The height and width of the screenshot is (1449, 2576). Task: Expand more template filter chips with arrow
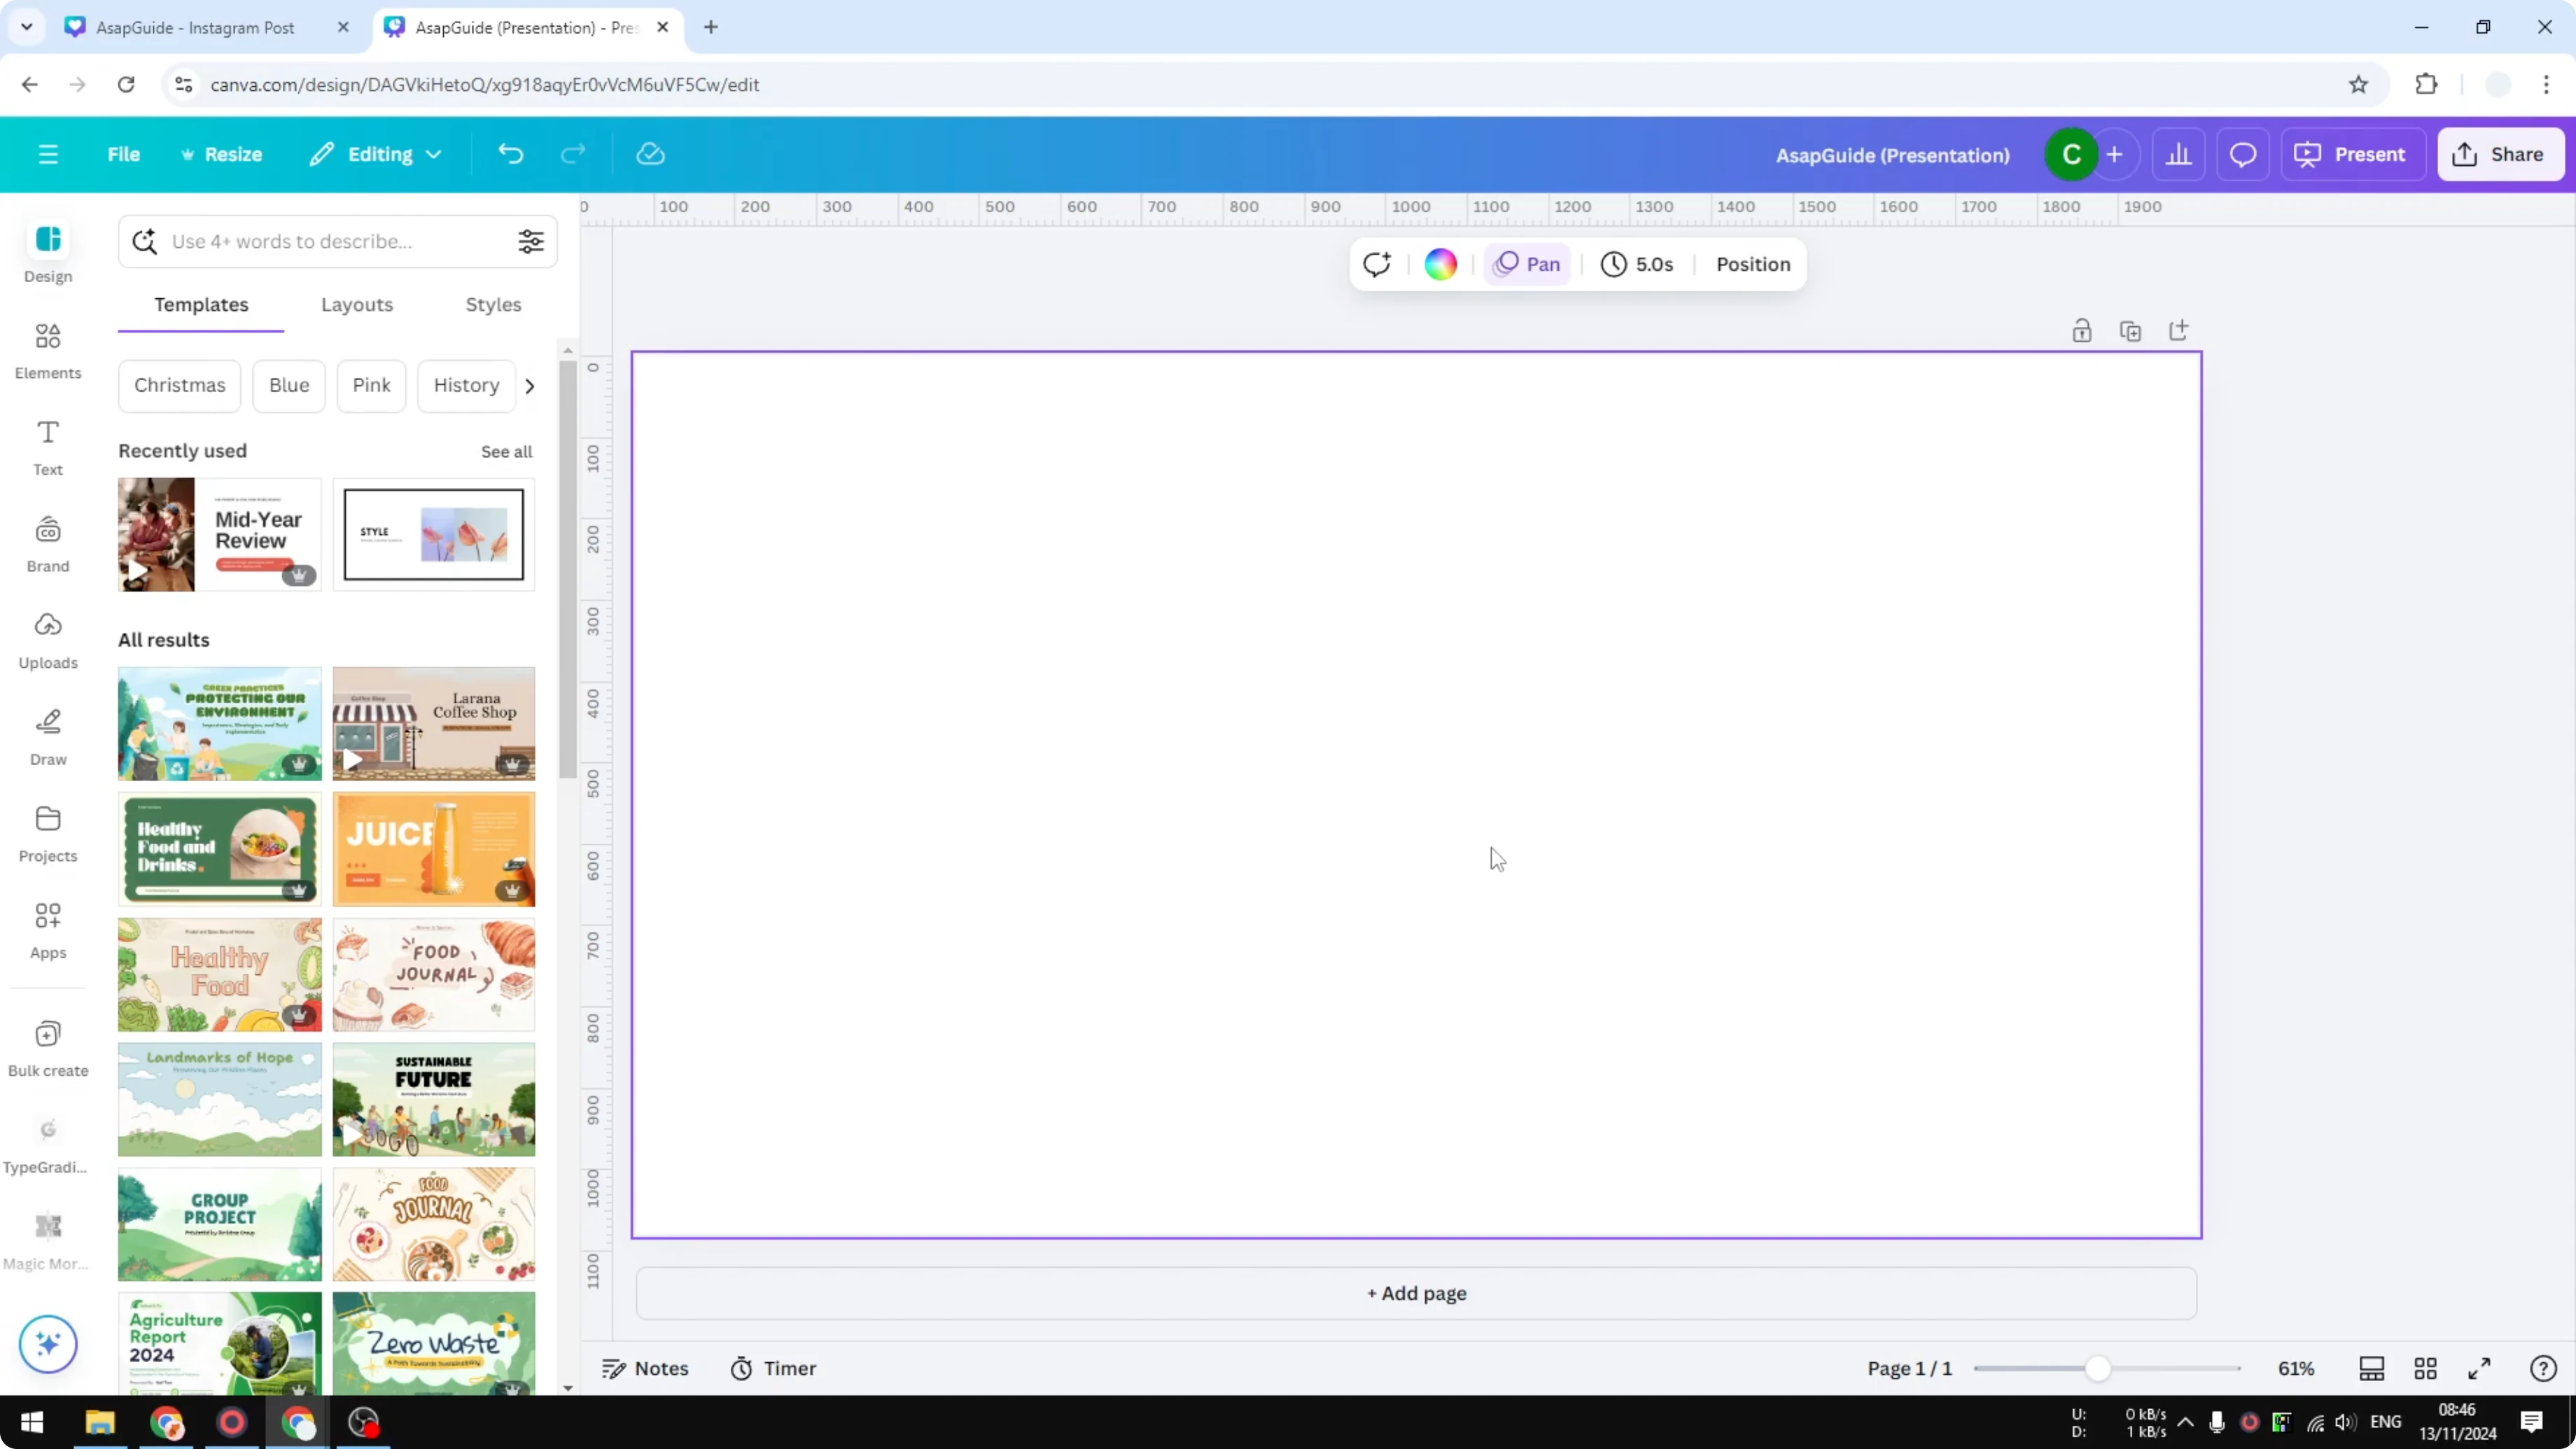pos(529,385)
